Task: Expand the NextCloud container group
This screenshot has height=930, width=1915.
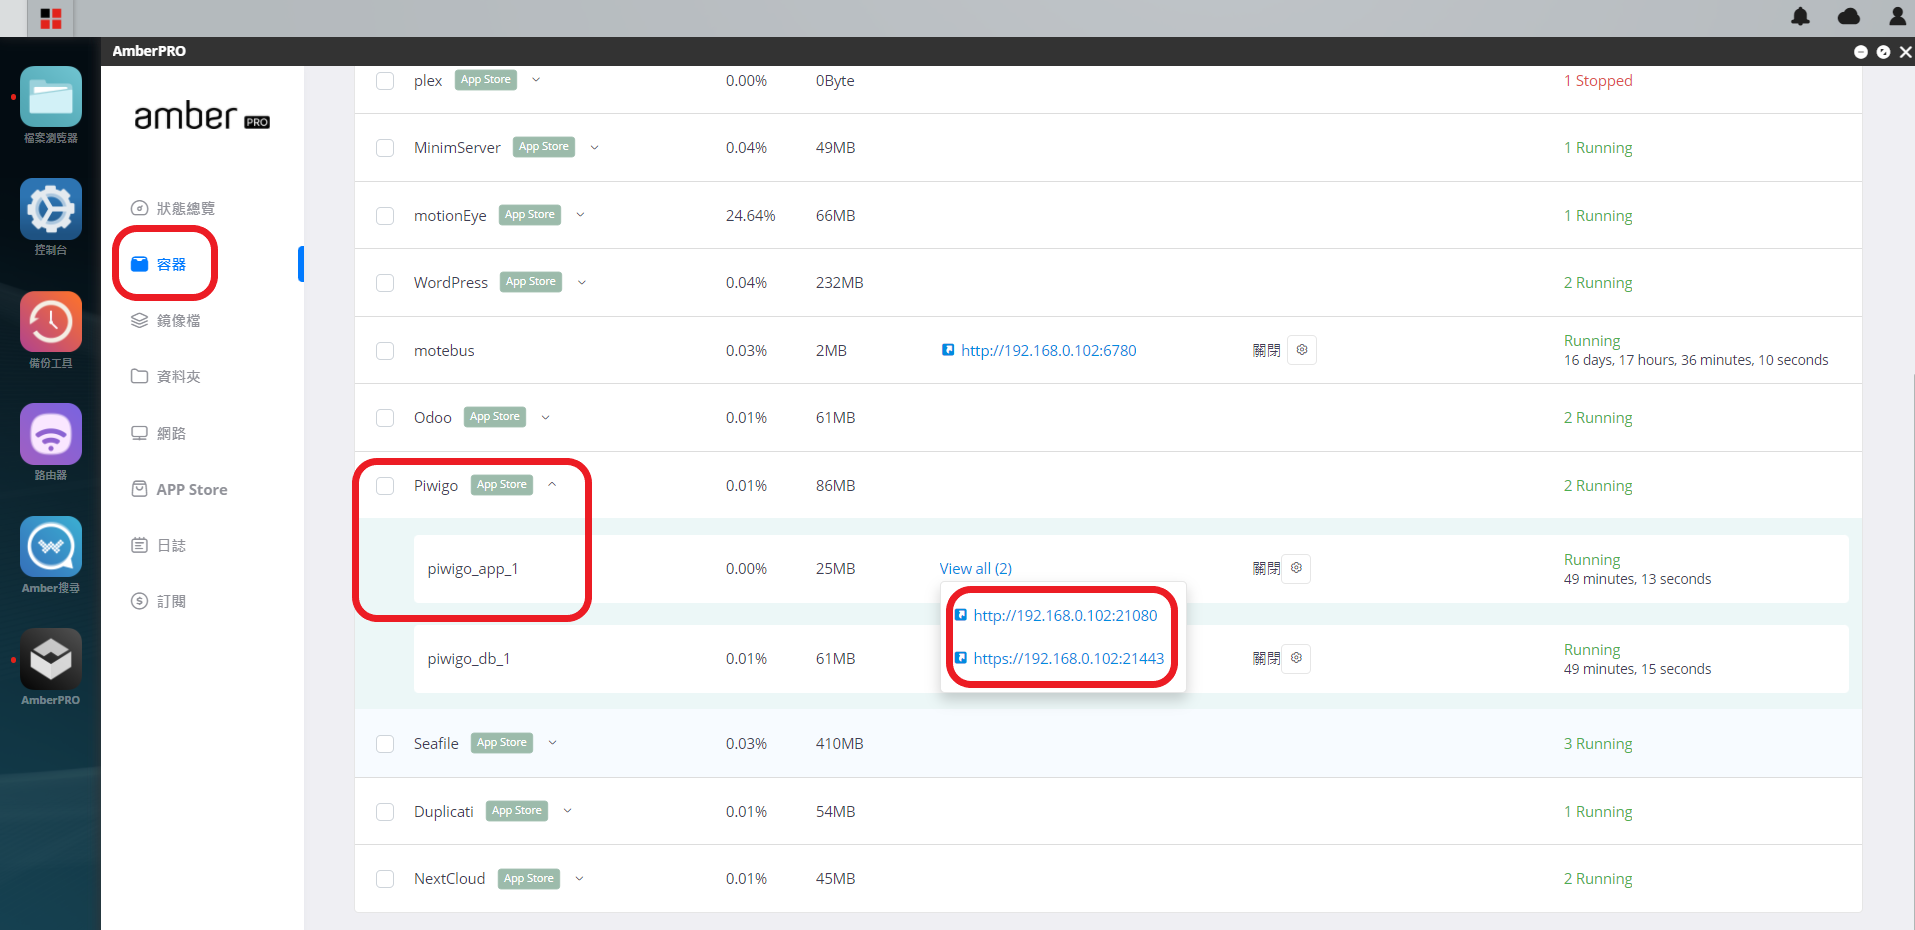Action: pos(579,878)
